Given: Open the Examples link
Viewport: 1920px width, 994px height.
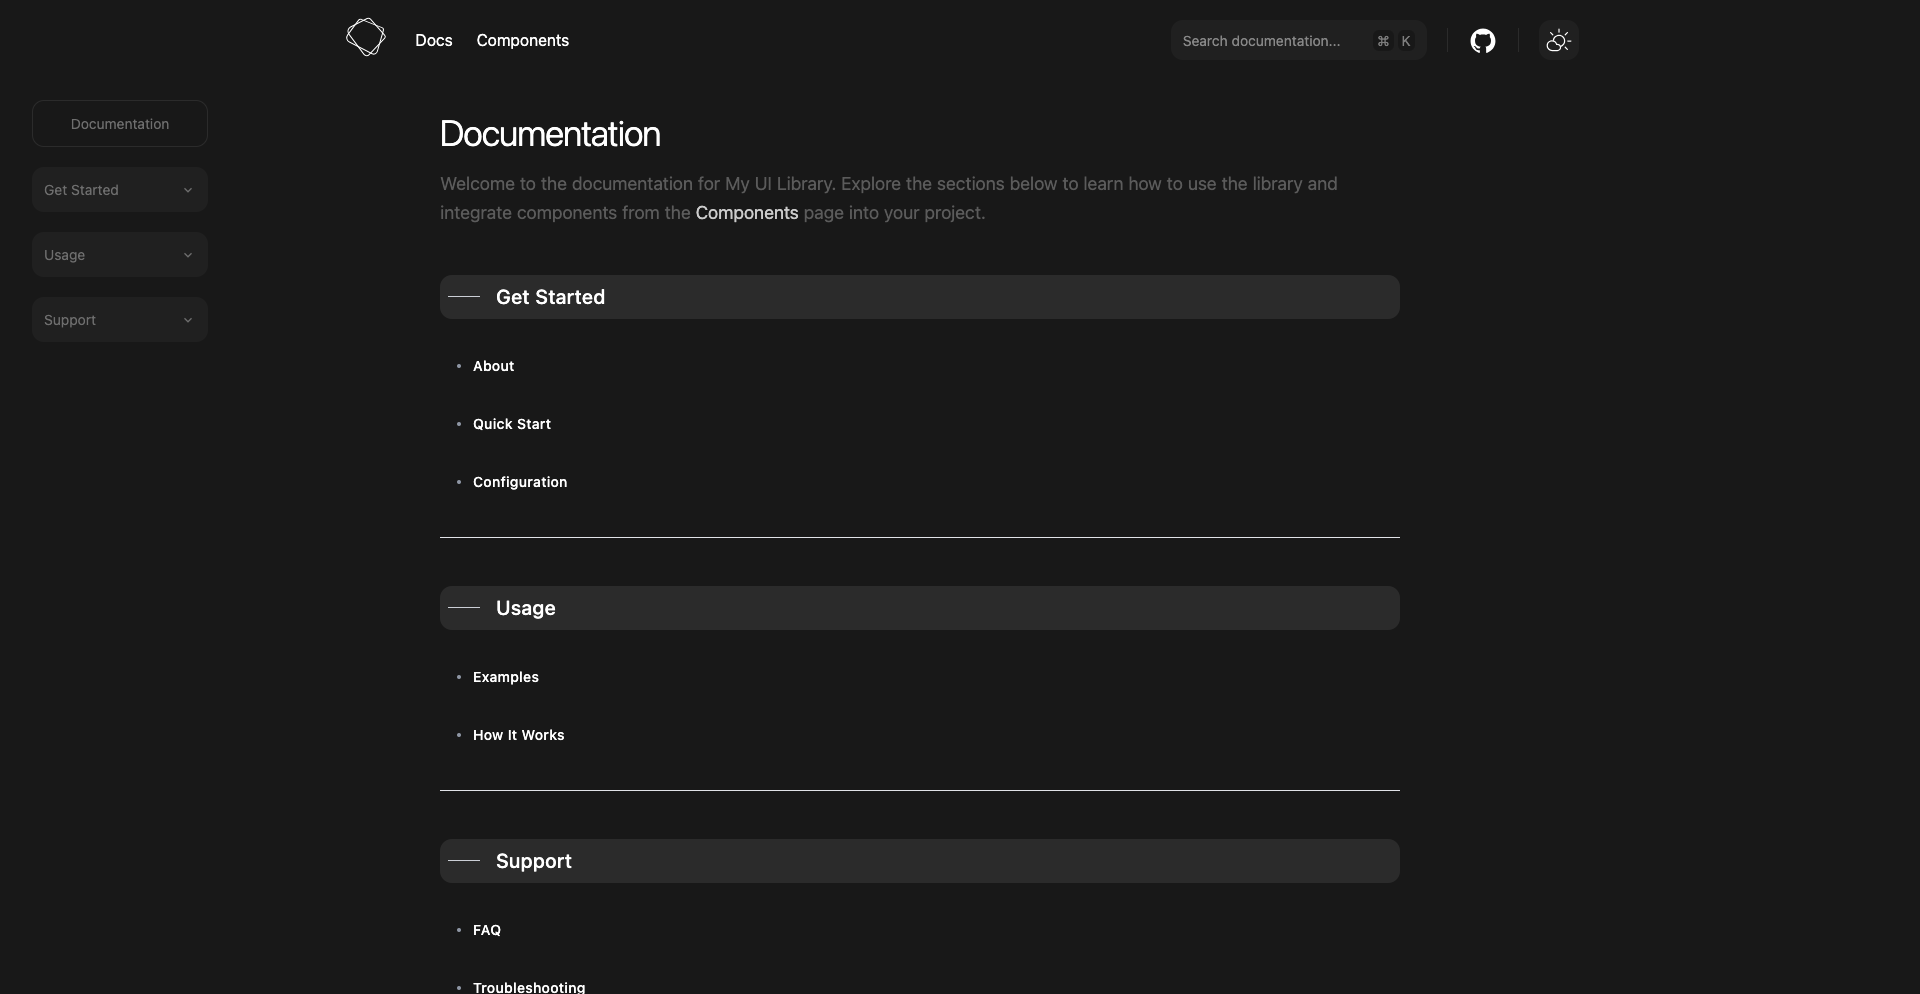Looking at the screenshot, I should 506,677.
